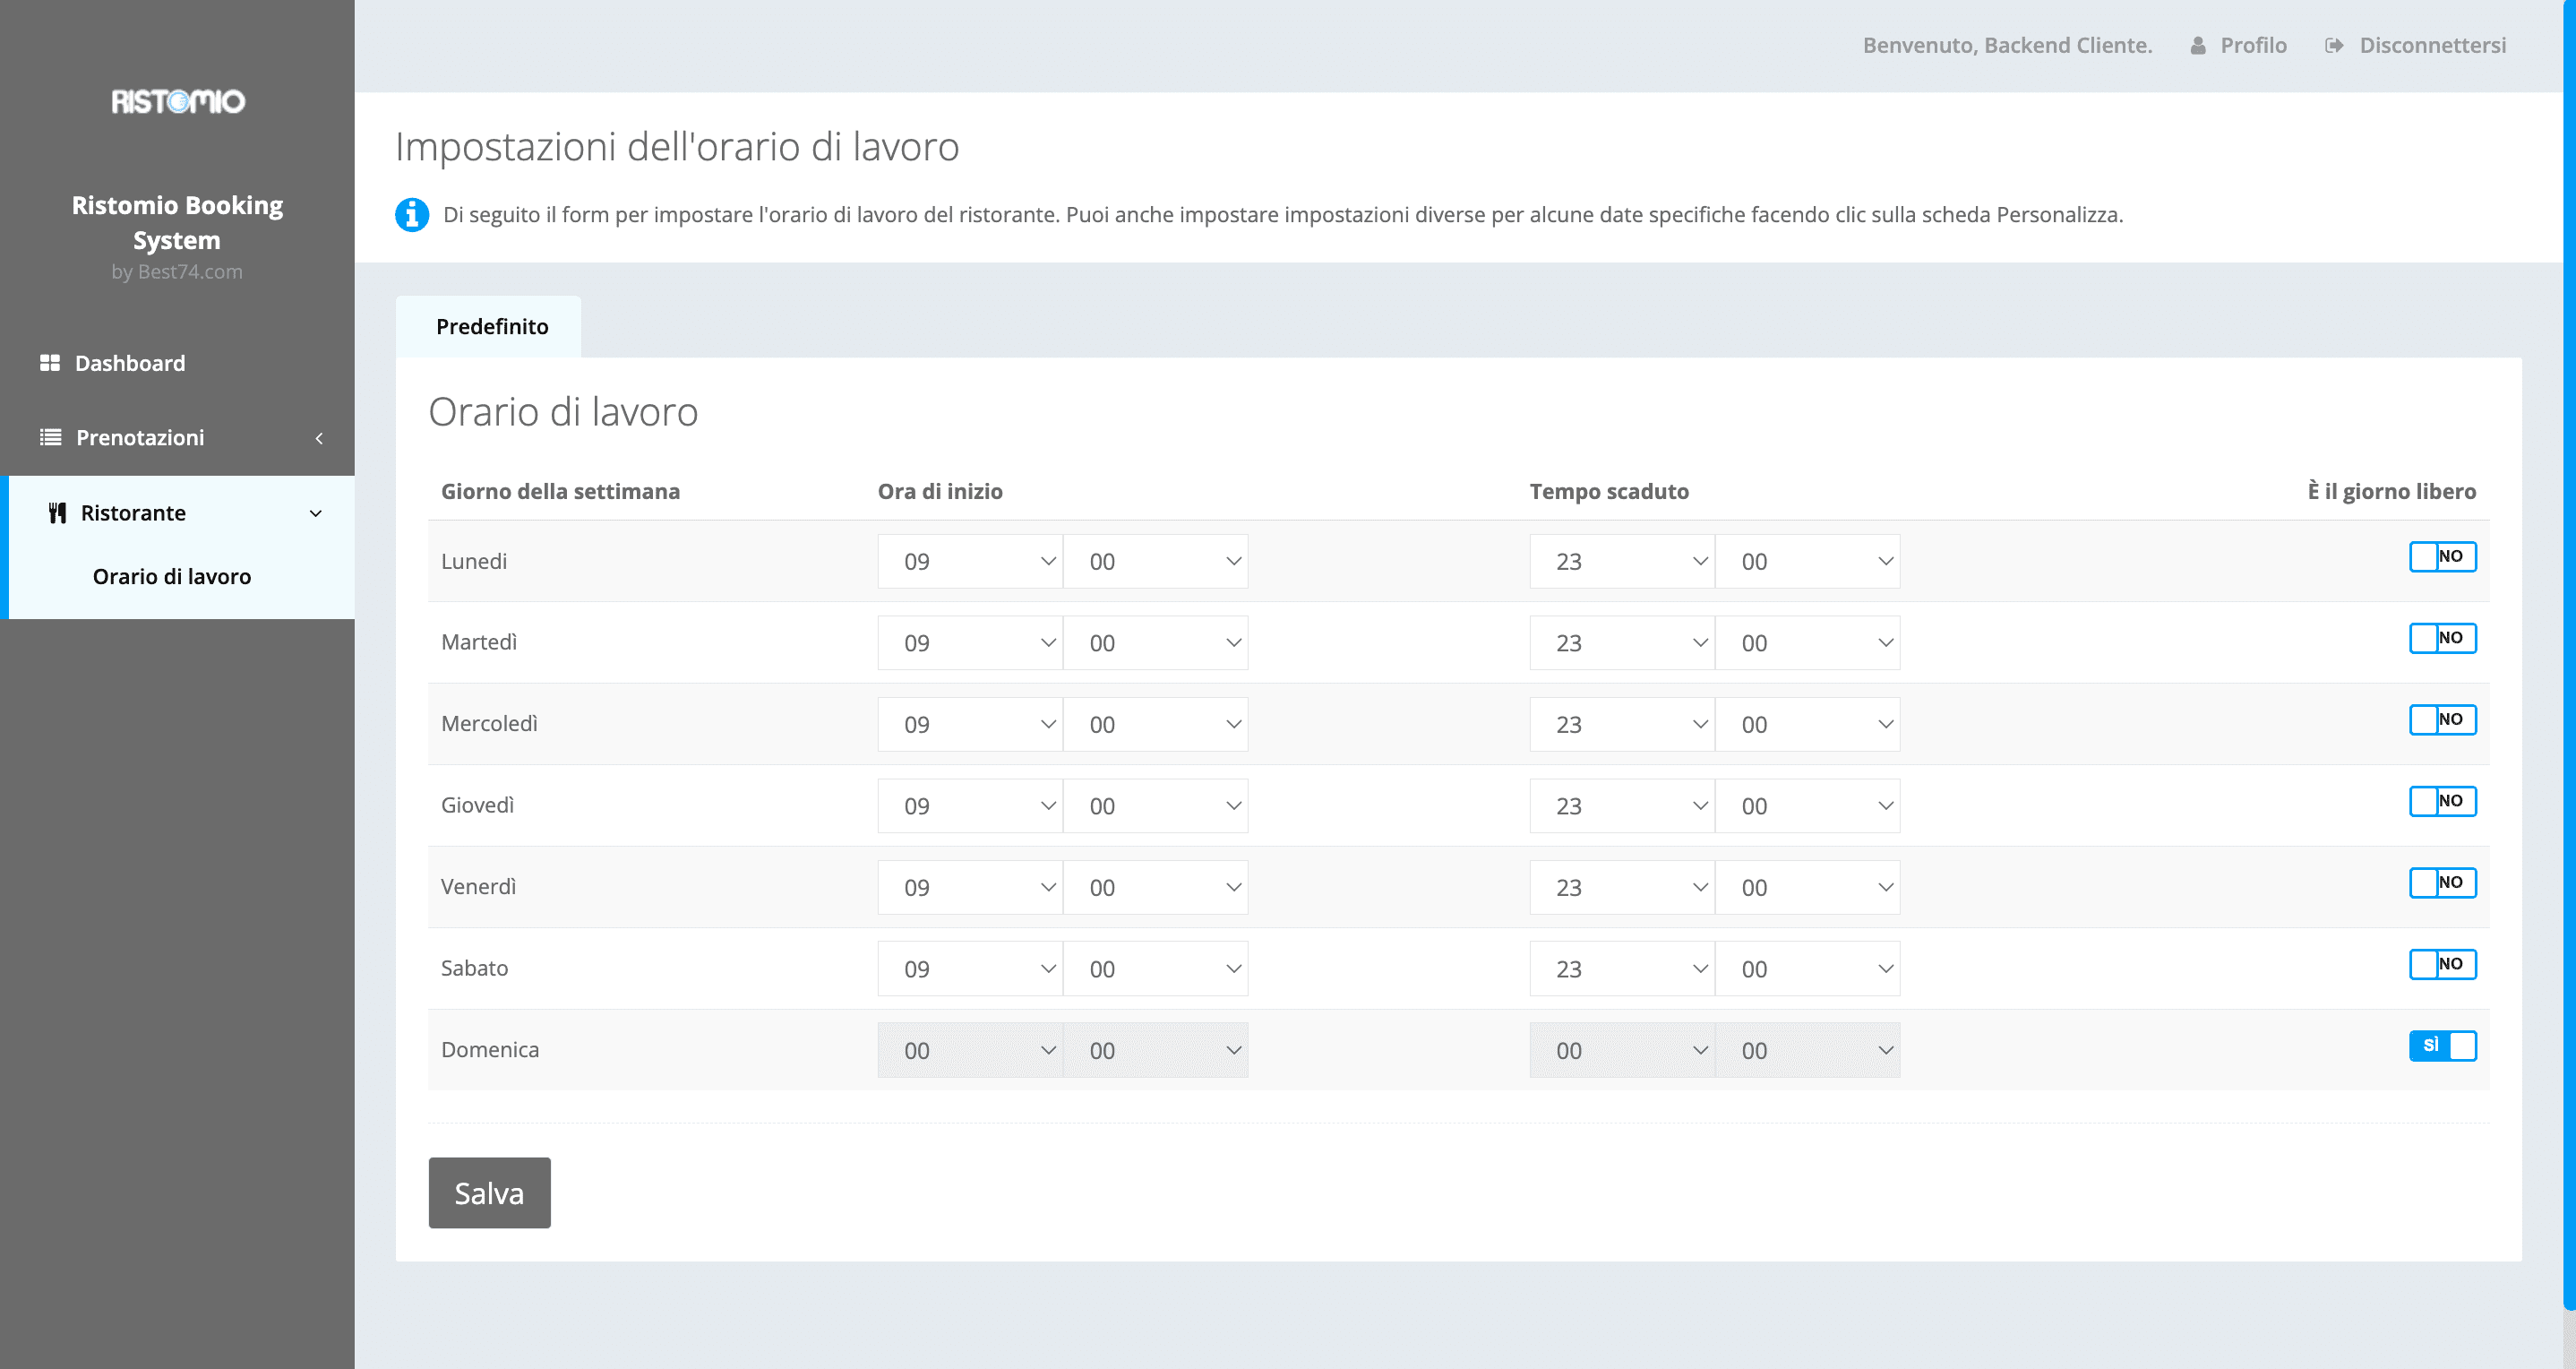Collapse the Ristorante sidebar section
This screenshot has height=1369, width=2576.
(x=316, y=512)
